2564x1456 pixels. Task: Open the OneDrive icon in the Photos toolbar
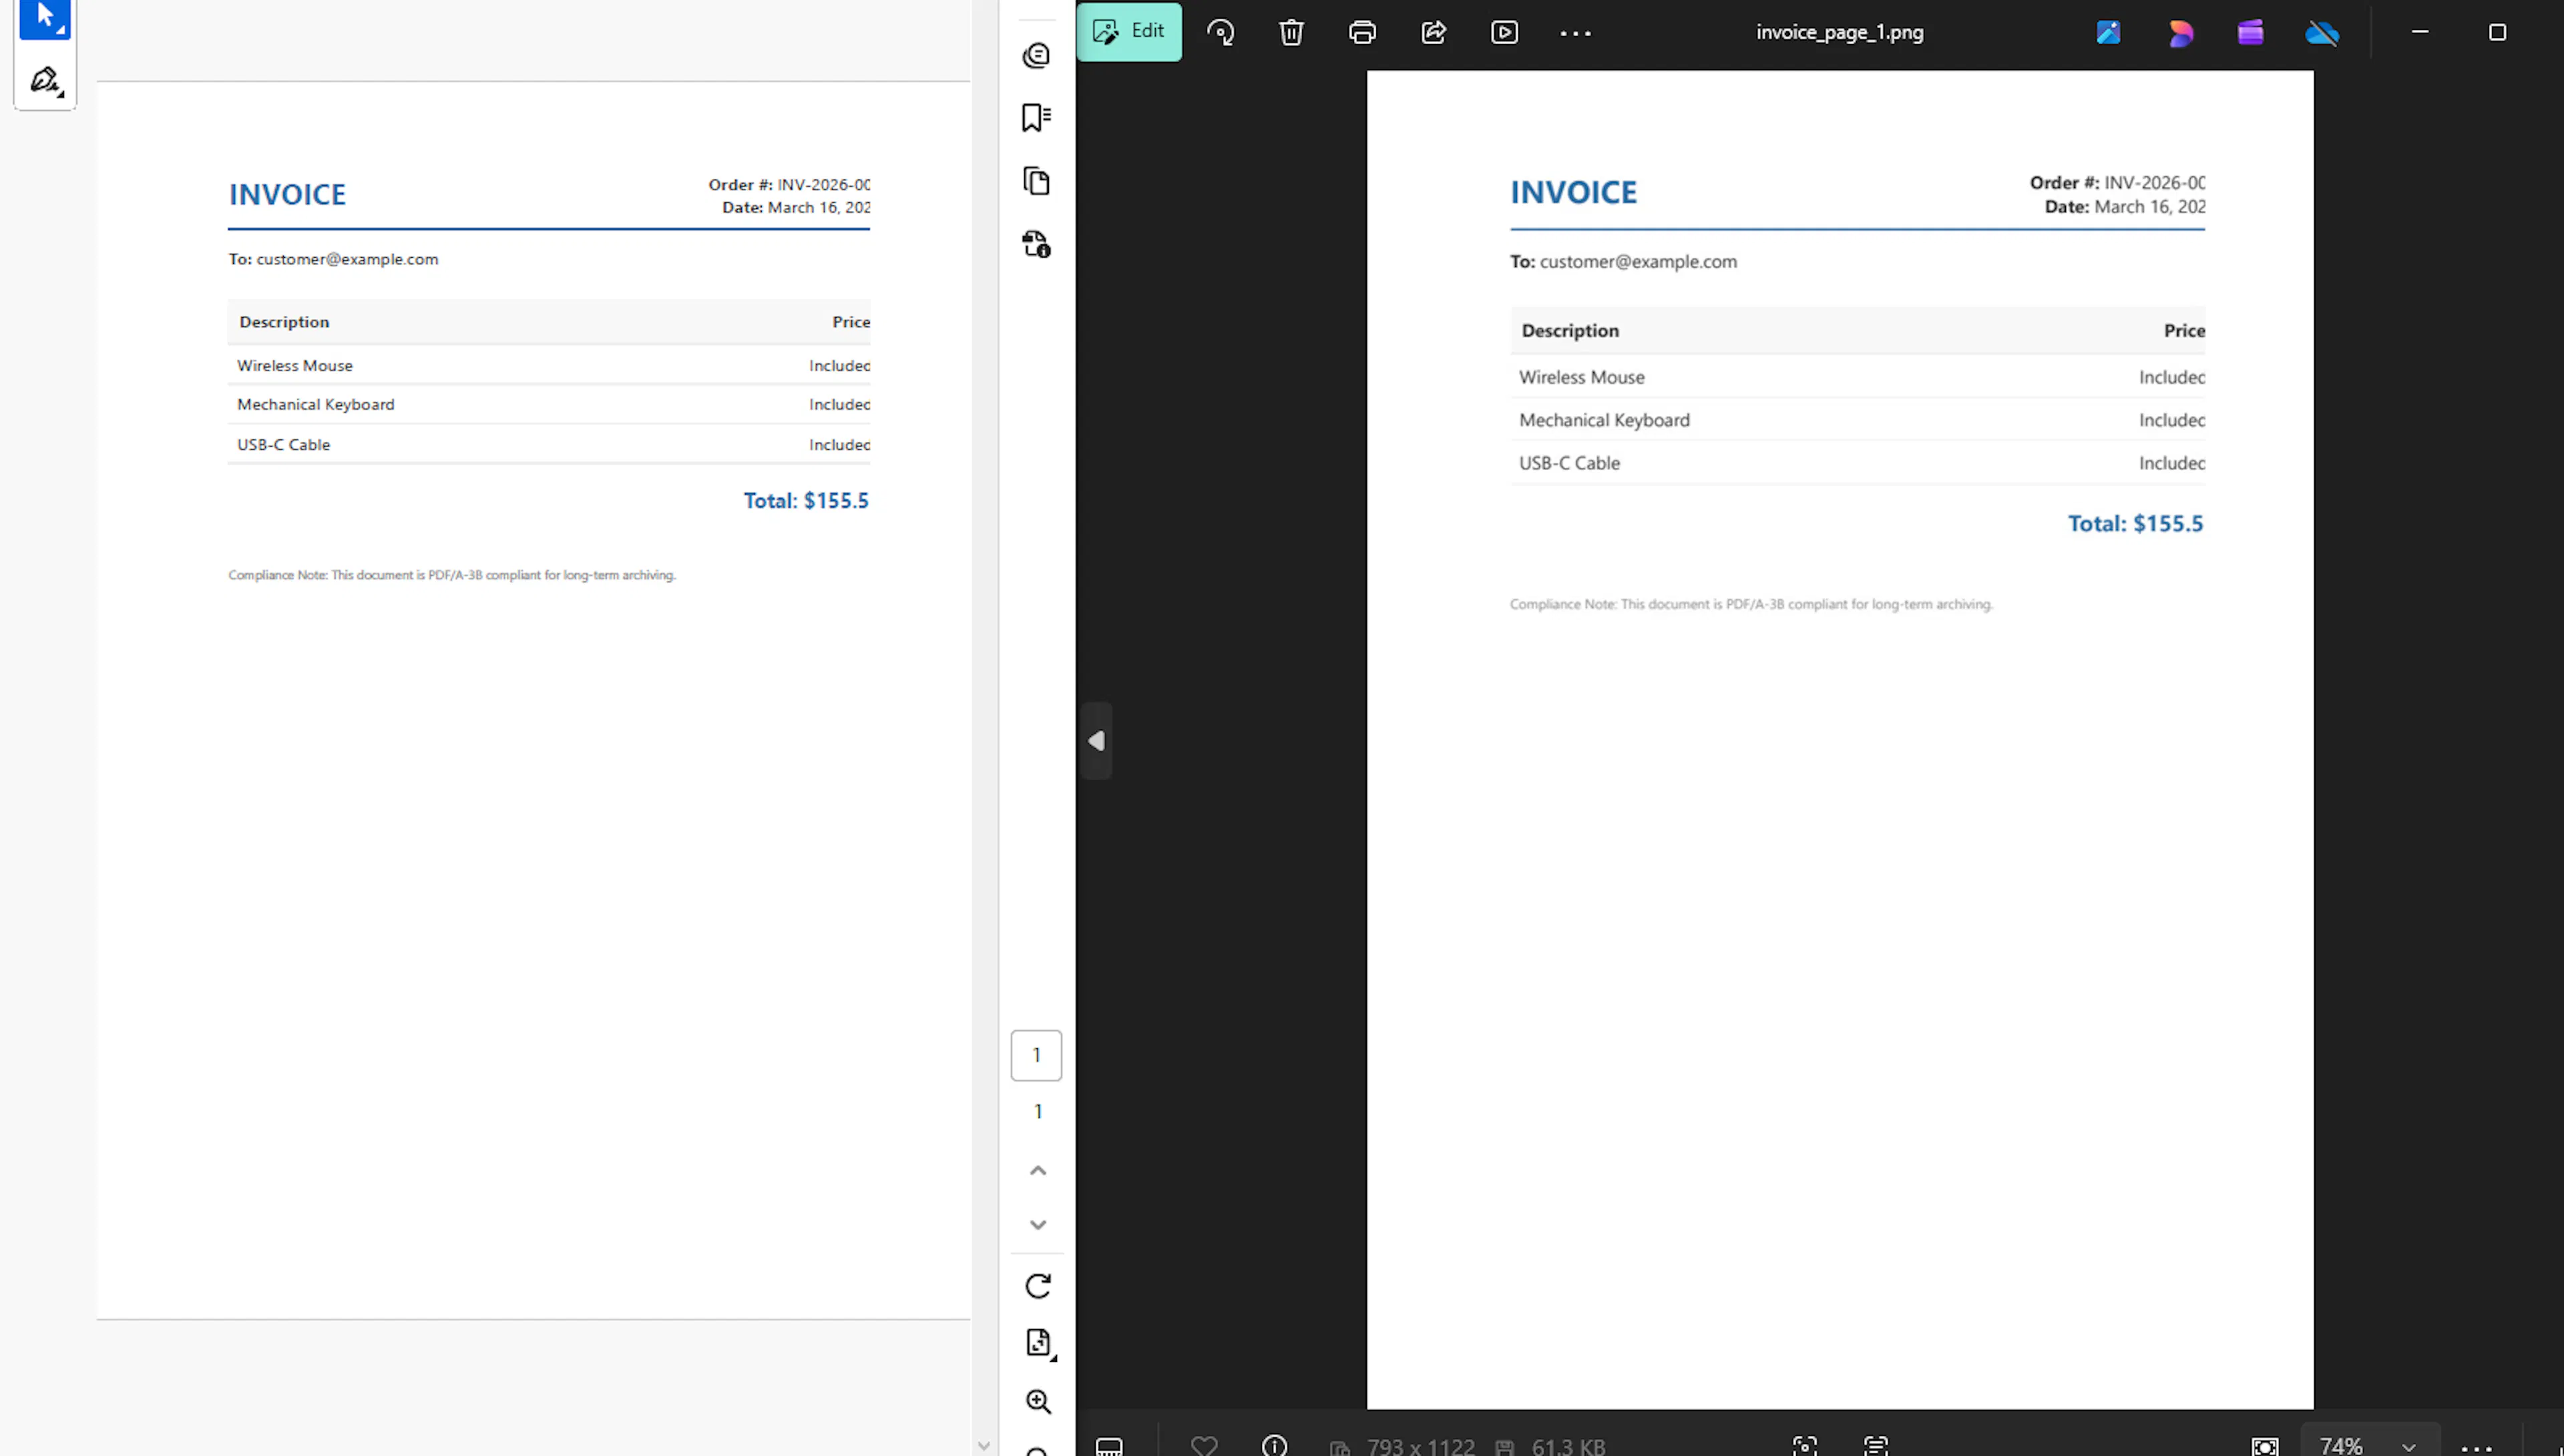click(2322, 33)
